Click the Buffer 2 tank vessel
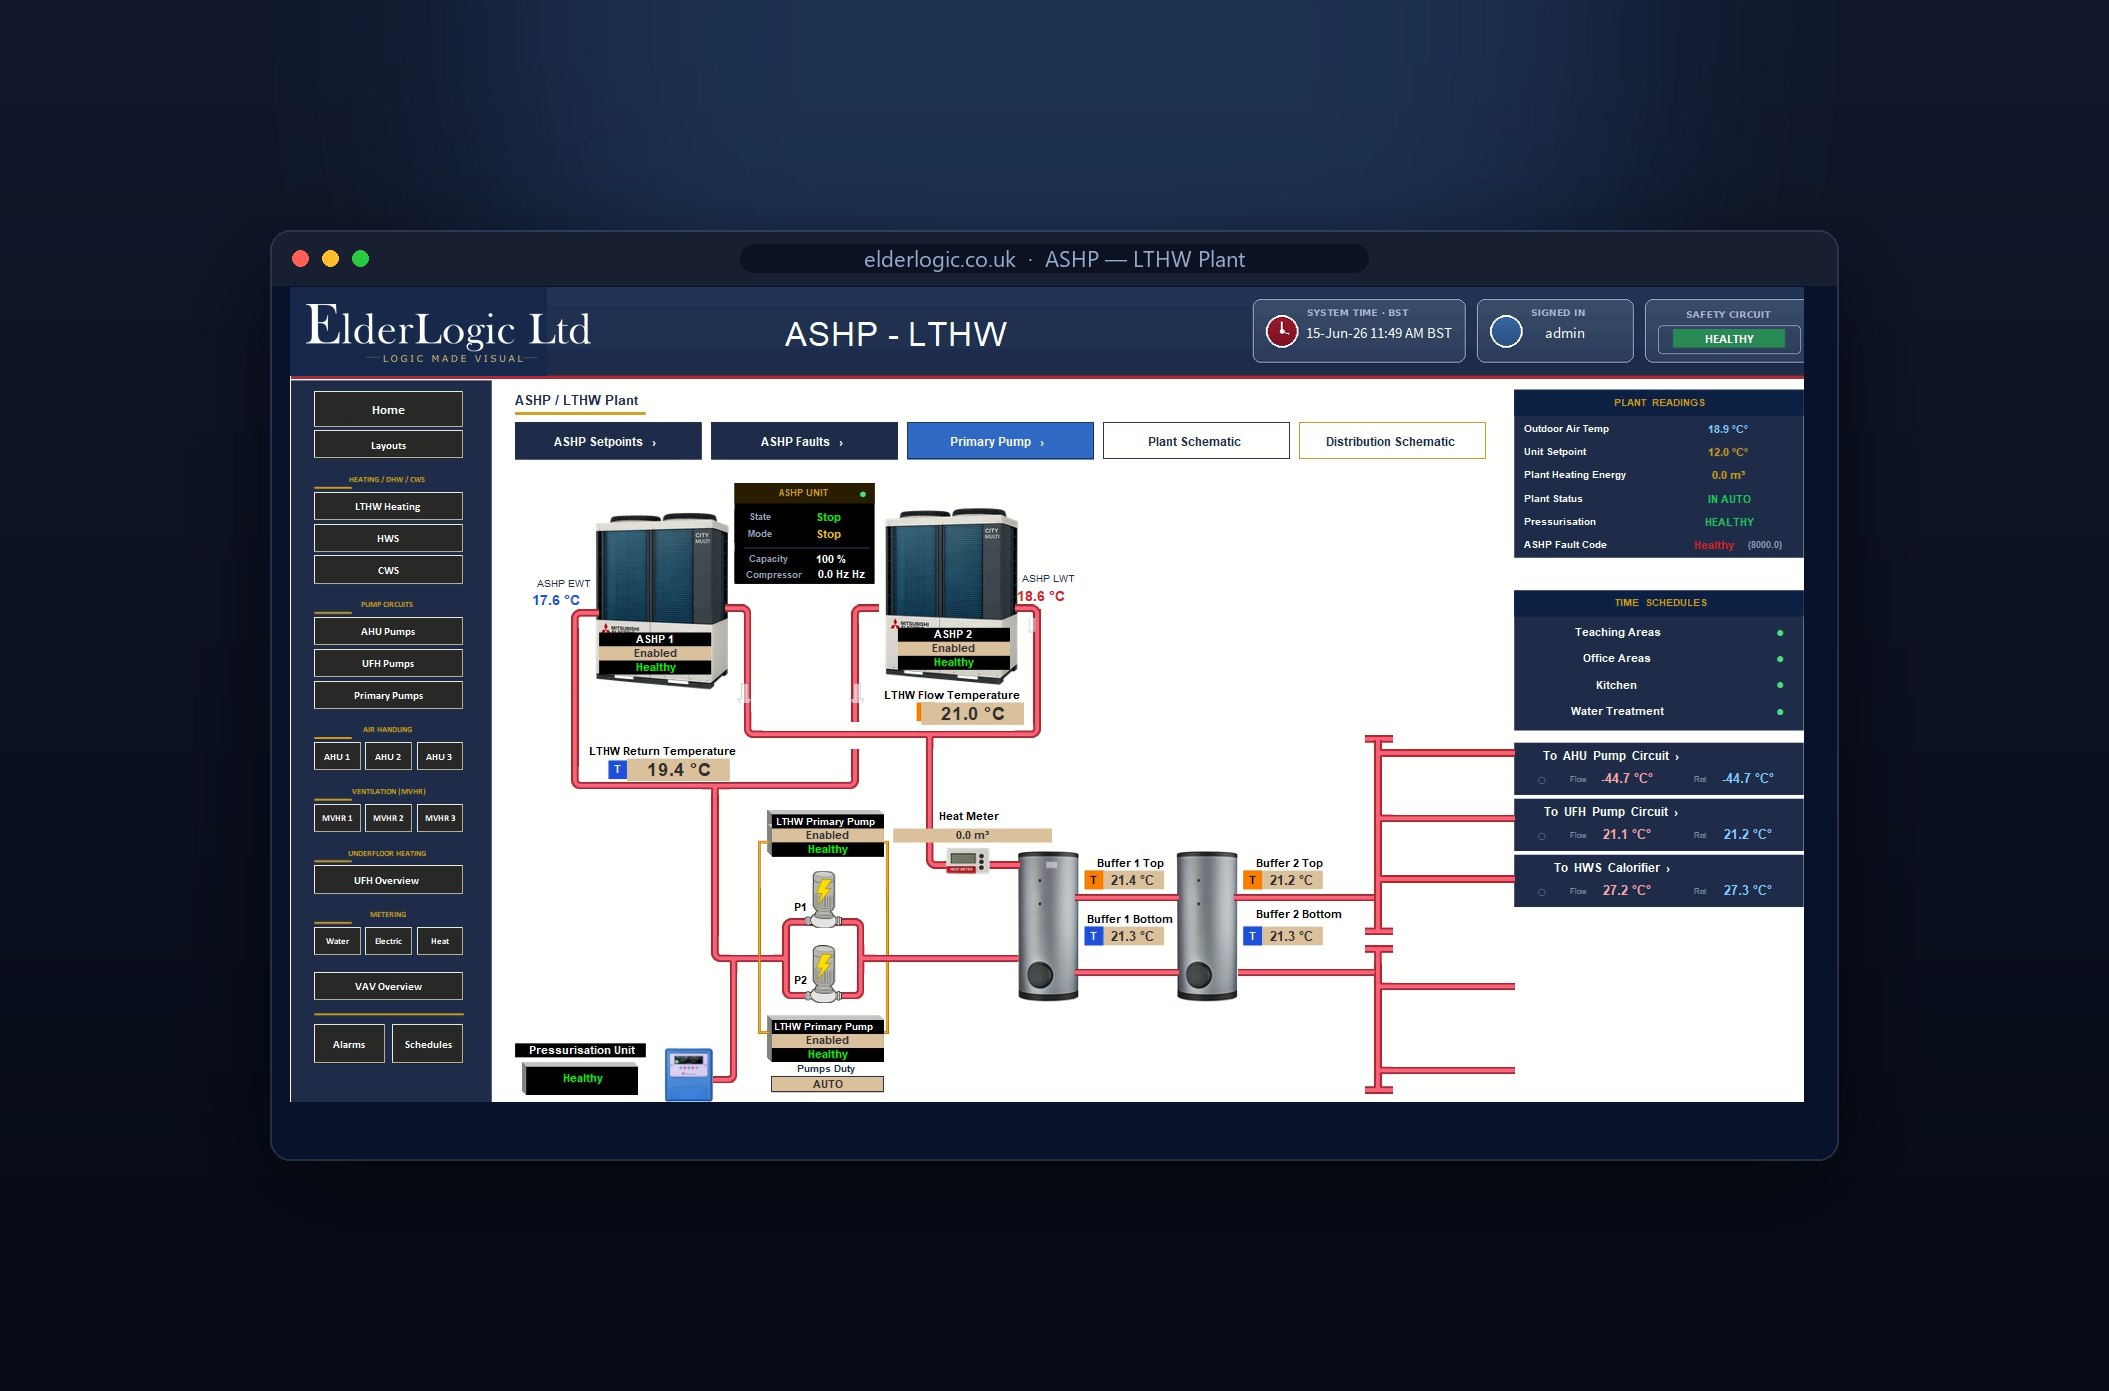 [x=1207, y=925]
